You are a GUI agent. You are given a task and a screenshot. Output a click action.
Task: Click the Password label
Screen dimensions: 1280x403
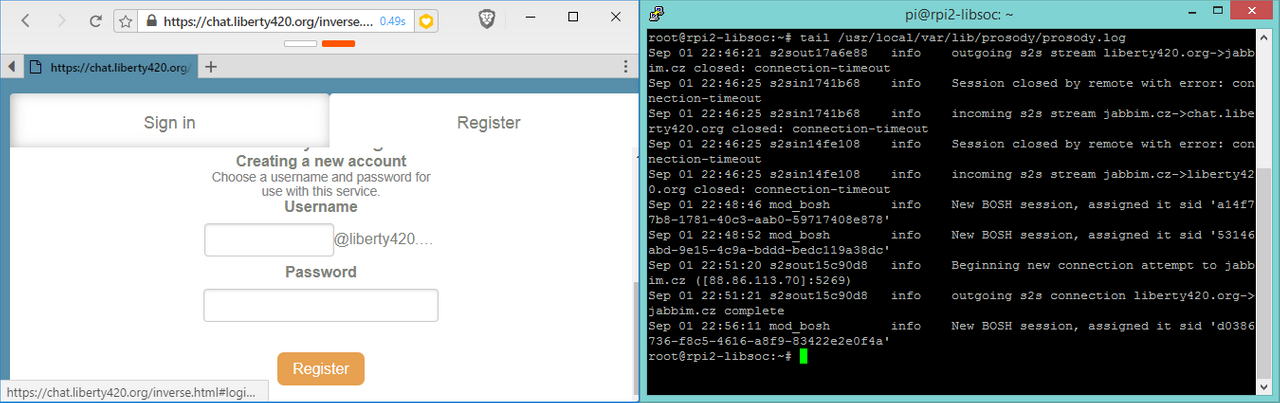pyautogui.click(x=321, y=272)
